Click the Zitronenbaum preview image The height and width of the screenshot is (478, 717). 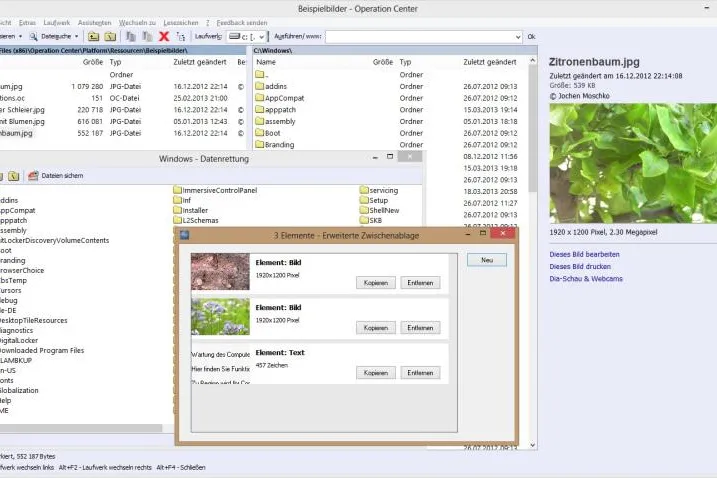[x=633, y=163]
